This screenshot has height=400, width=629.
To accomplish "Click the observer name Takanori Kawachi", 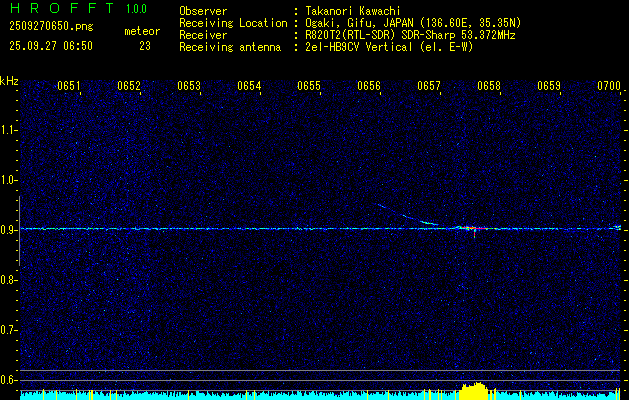I will point(351,11).
